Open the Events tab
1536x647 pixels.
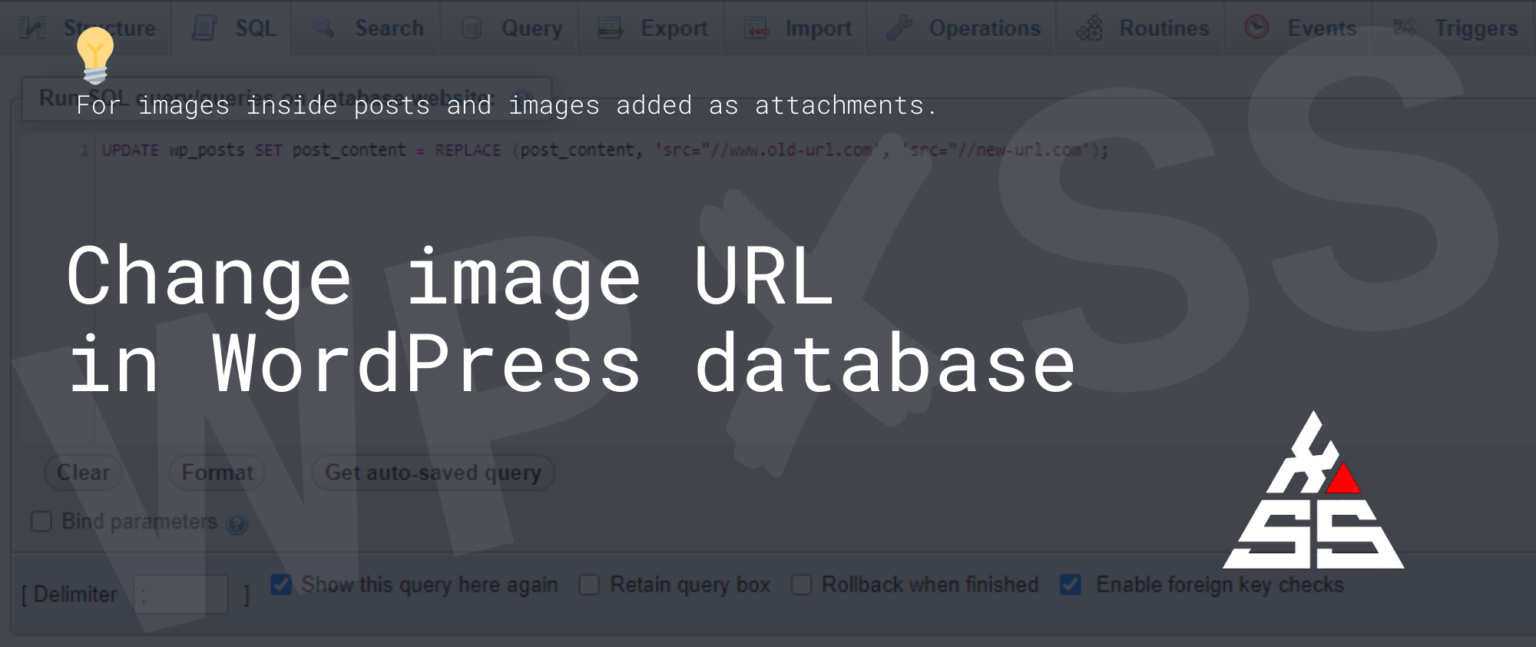(1299, 28)
